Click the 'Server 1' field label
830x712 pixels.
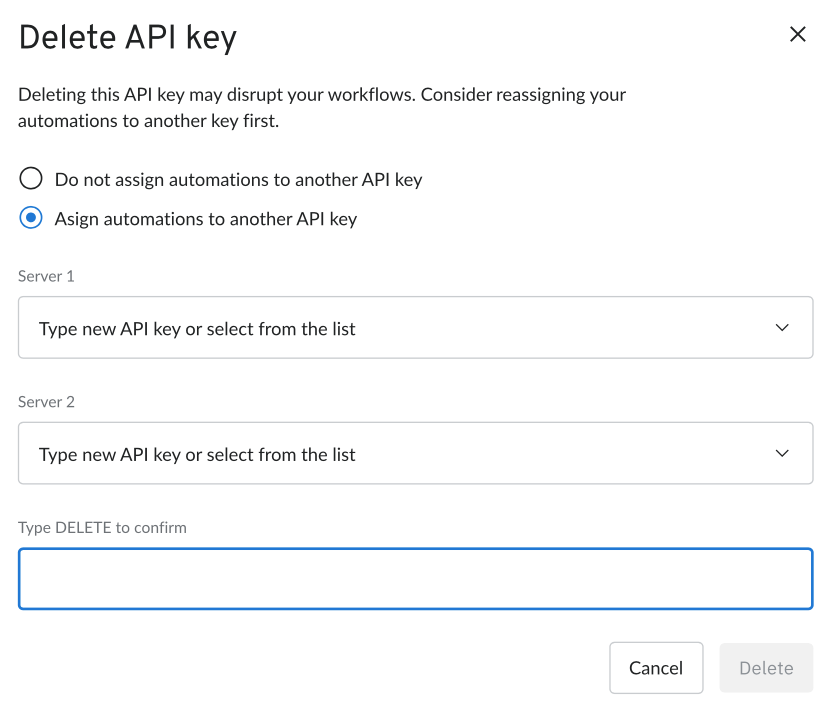46,276
